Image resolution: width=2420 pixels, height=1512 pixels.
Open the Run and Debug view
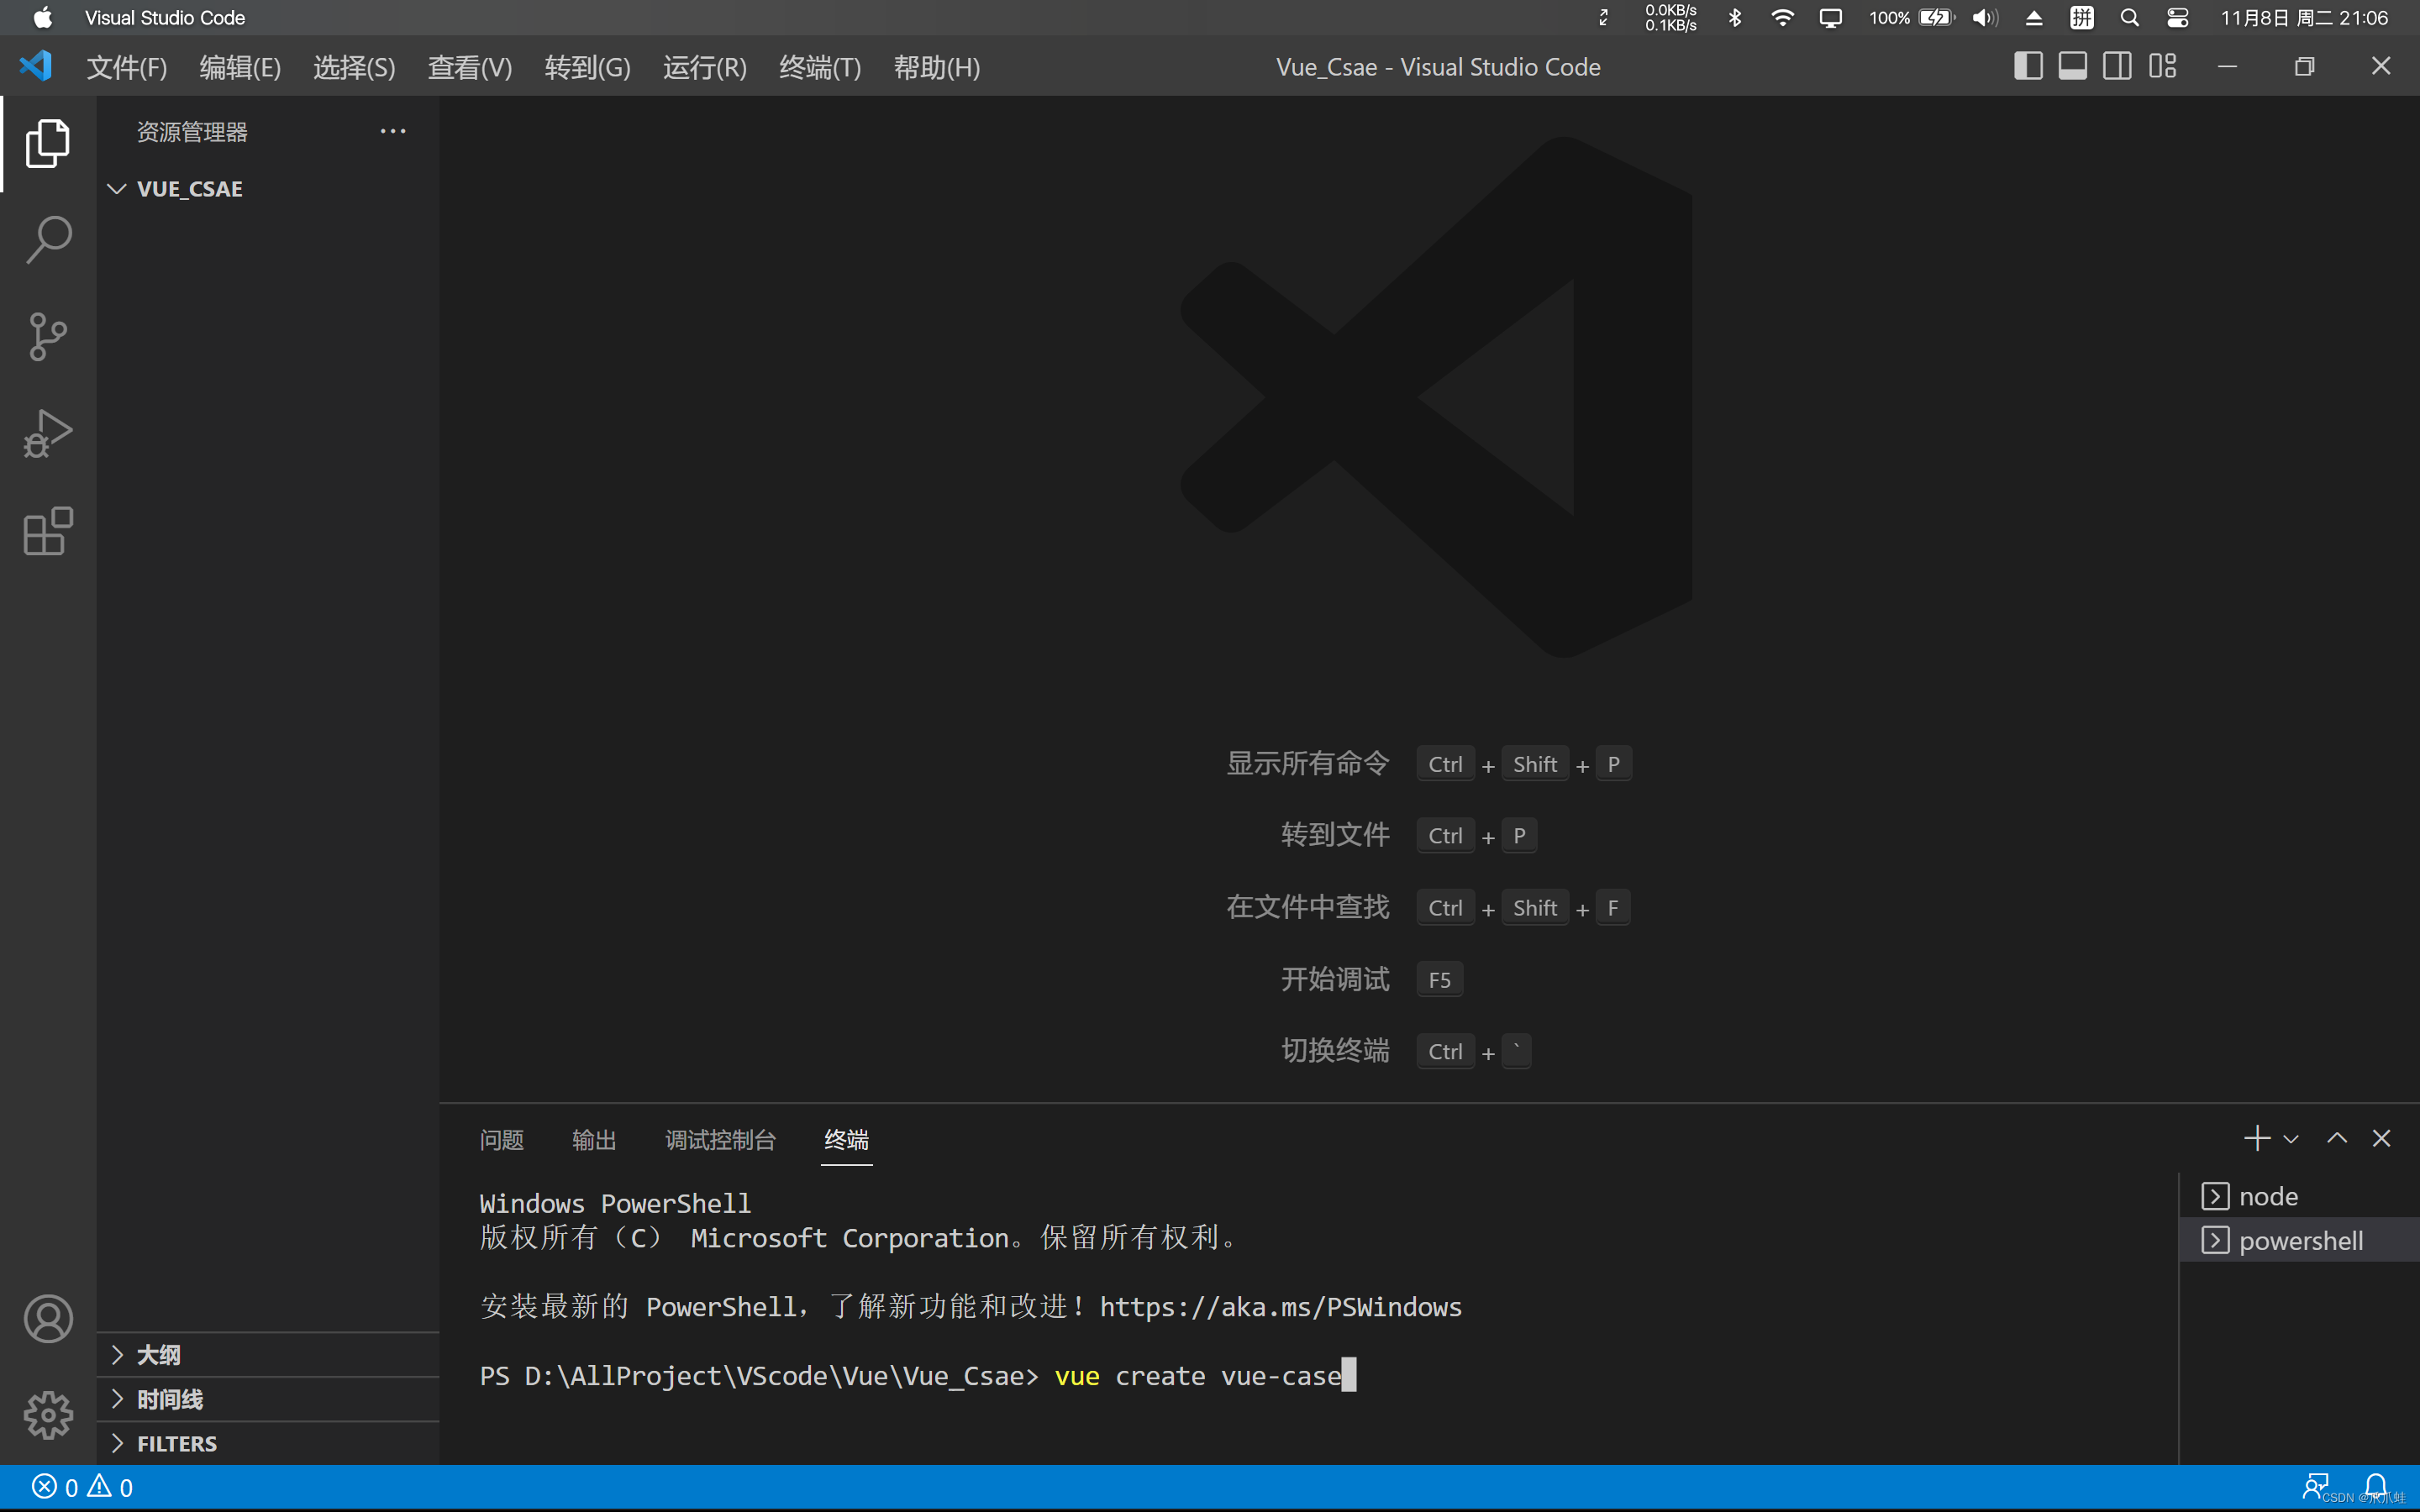click(x=47, y=433)
